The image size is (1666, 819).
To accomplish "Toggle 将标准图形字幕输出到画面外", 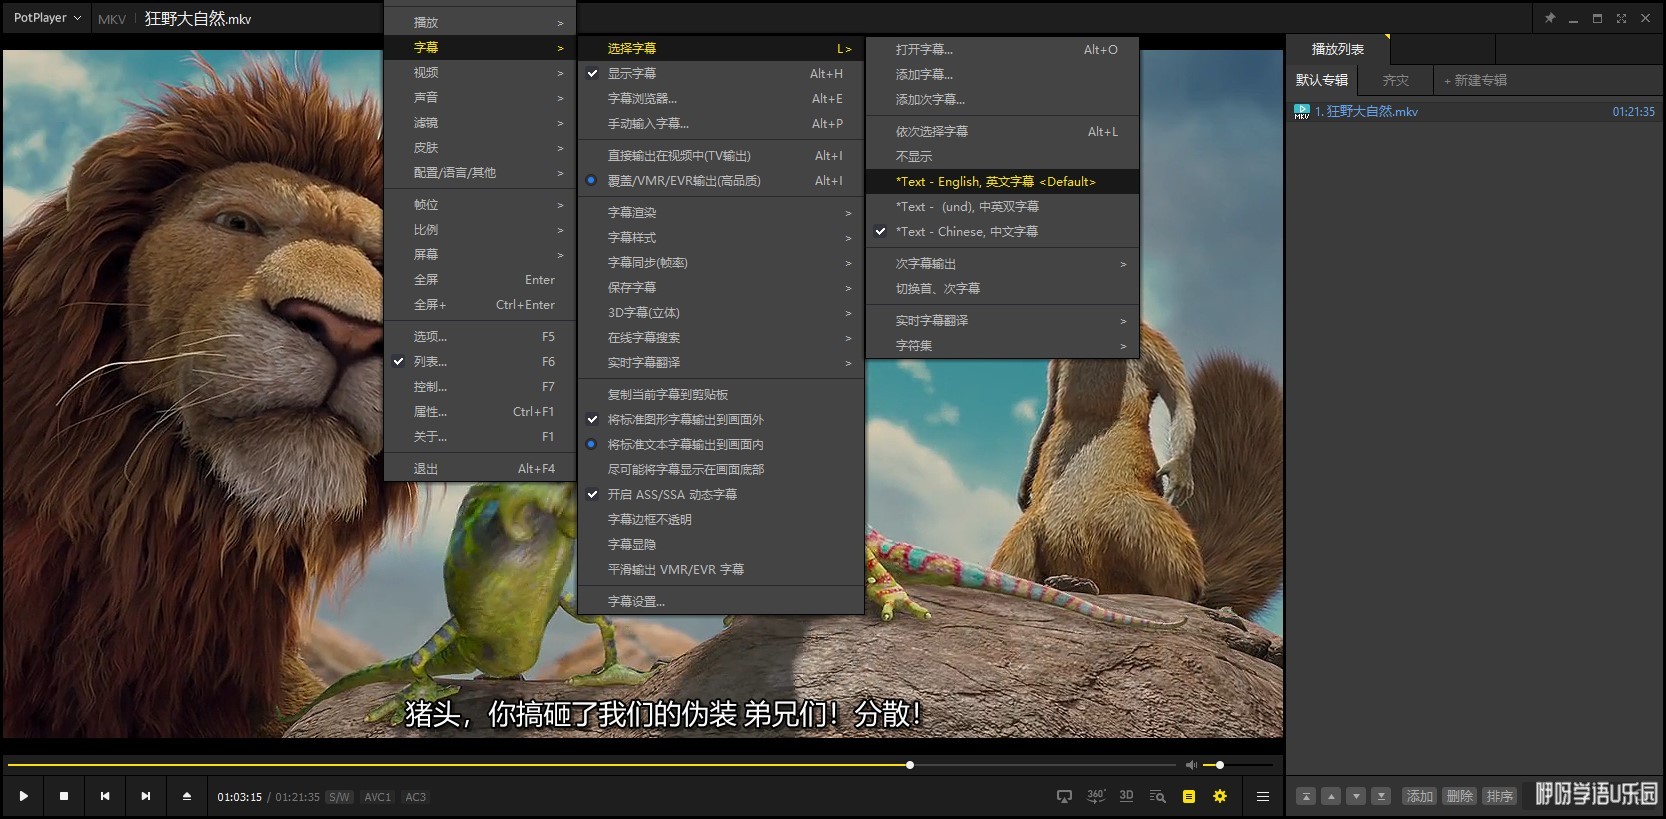I will 720,419.
